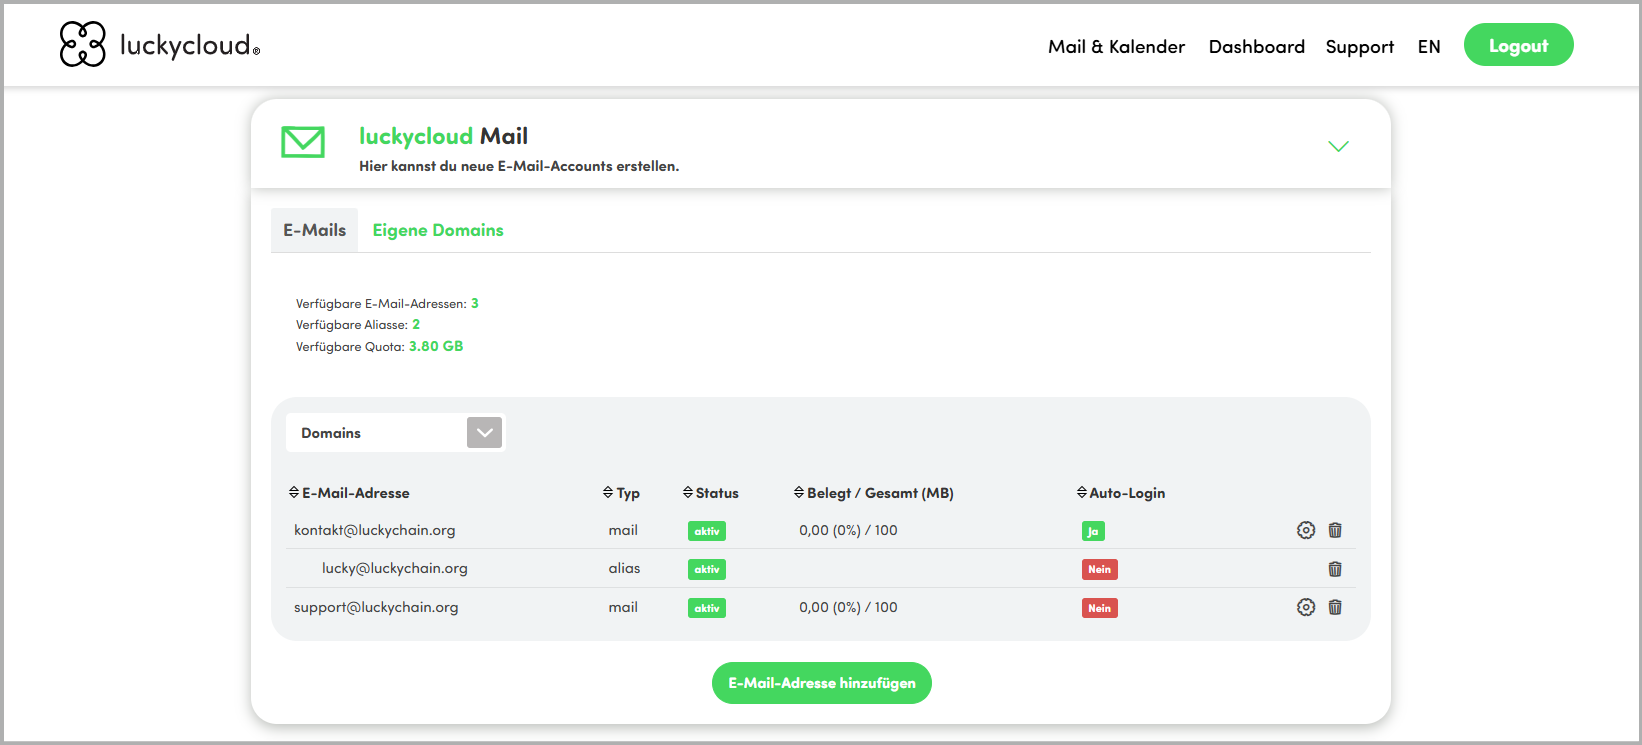Switch language via EN link

click(1428, 46)
